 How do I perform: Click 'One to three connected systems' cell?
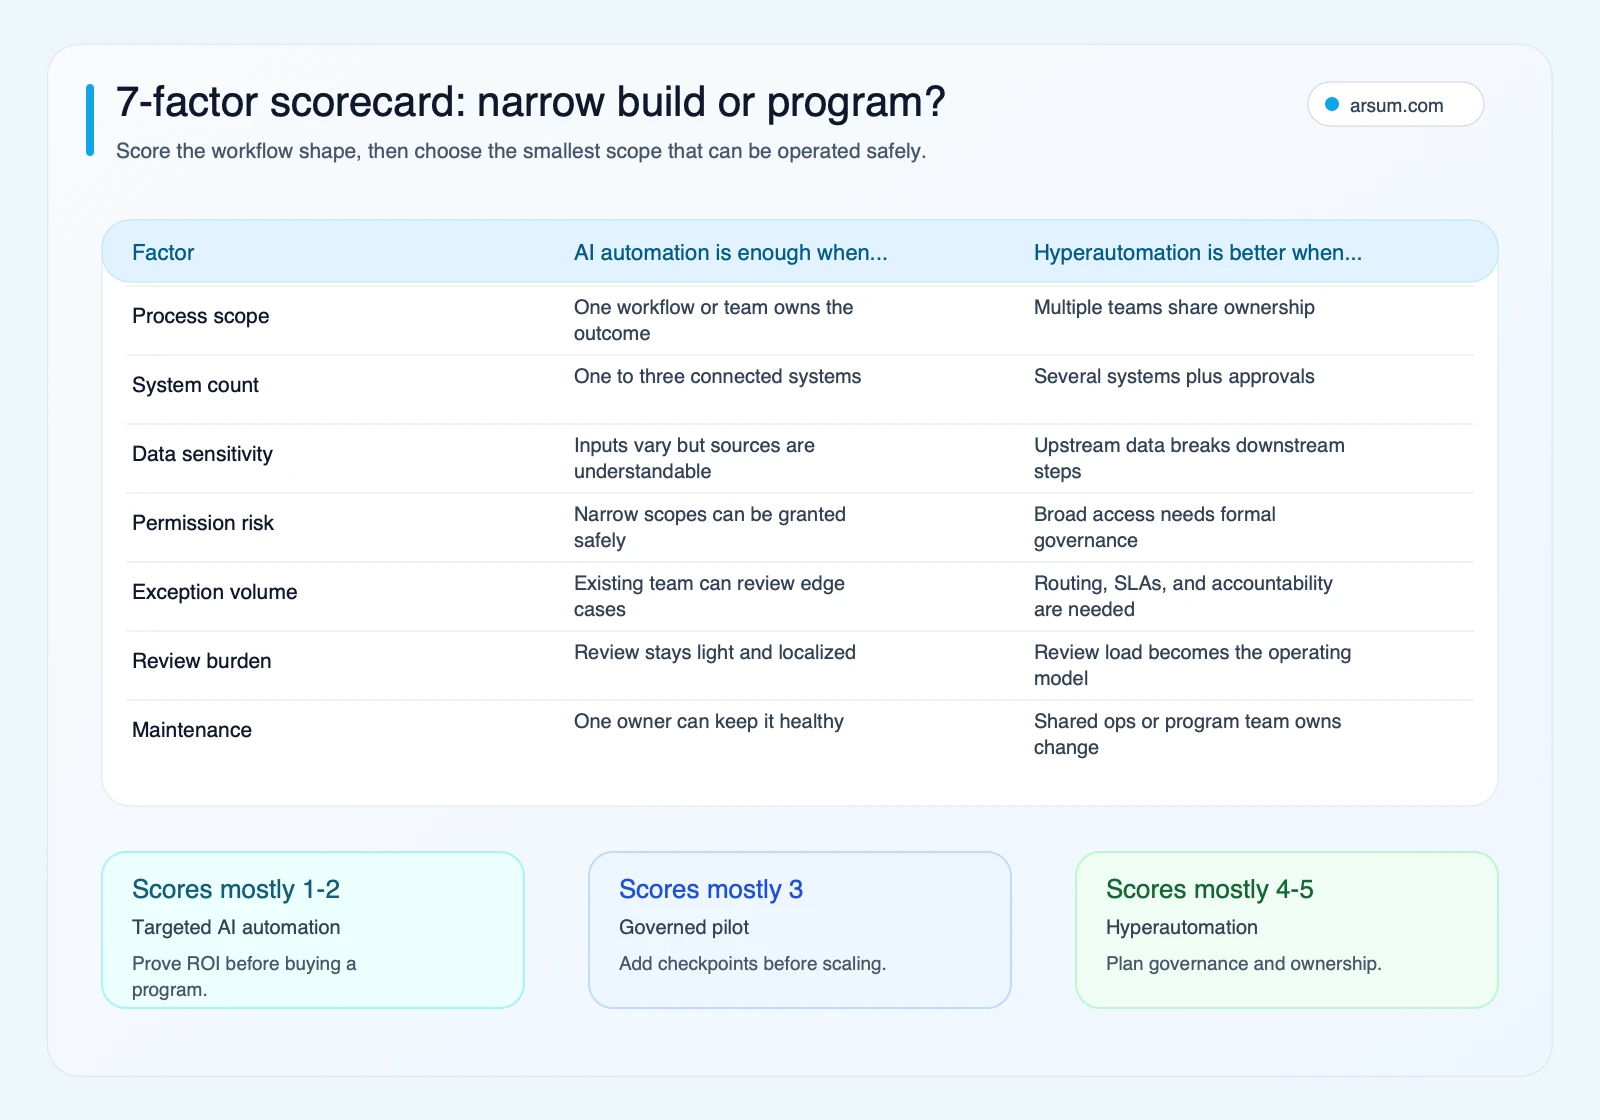coord(717,376)
